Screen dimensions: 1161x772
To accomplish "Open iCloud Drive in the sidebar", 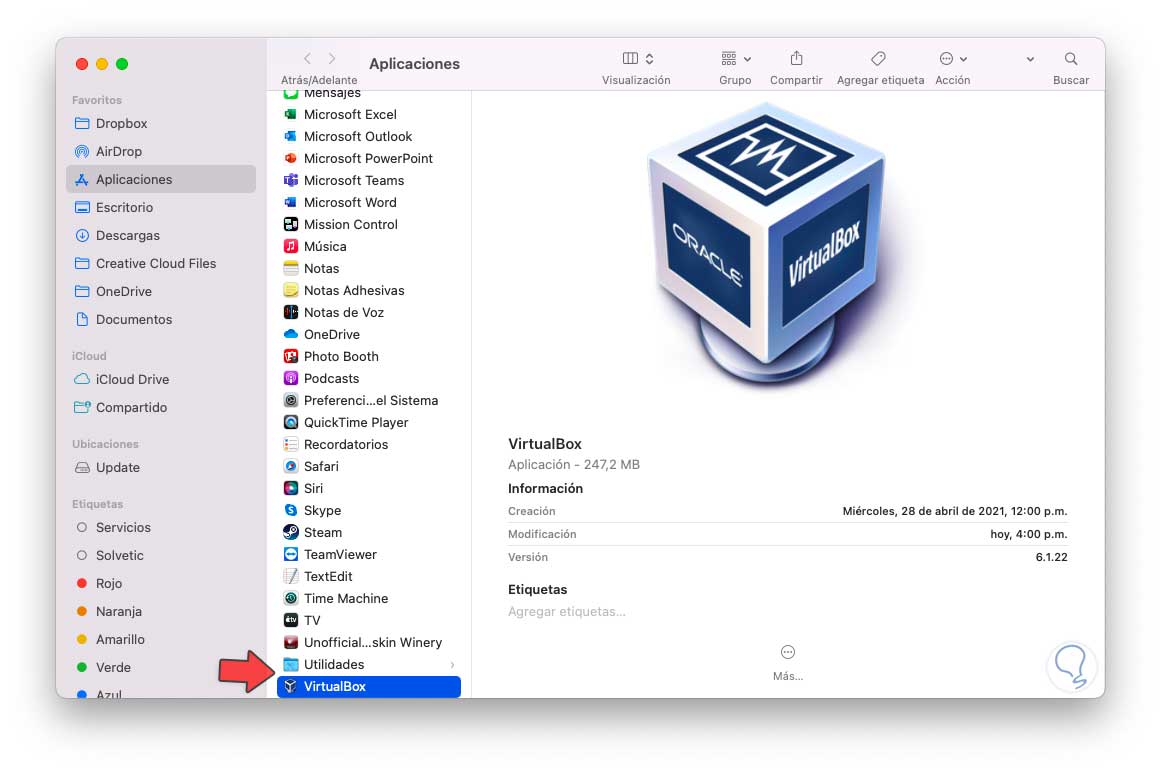I will coord(161,380).
